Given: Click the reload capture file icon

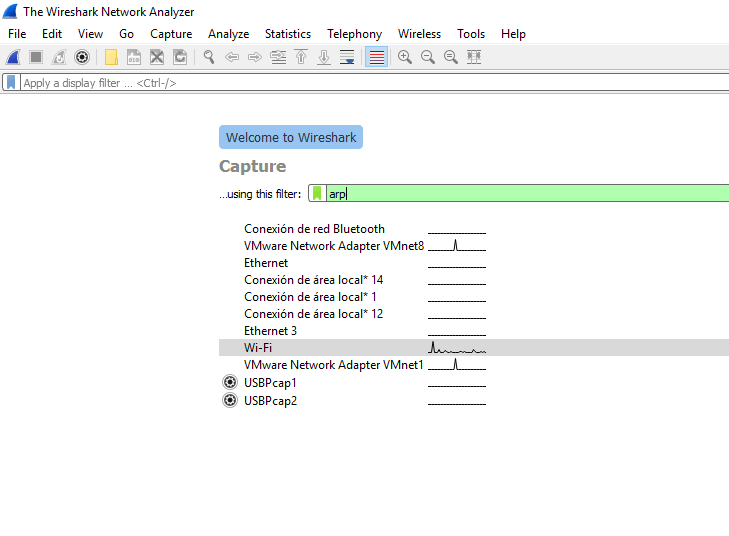Looking at the screenshot, I should coord(180,57).
